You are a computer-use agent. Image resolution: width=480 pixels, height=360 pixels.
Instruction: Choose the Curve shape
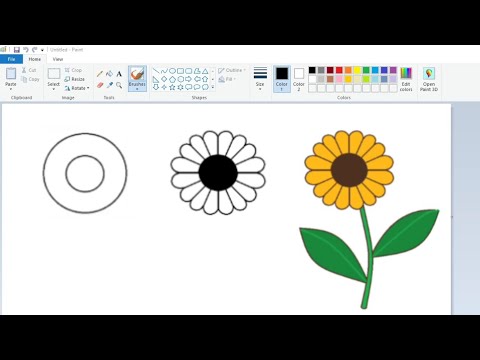[x=164, y=71]
